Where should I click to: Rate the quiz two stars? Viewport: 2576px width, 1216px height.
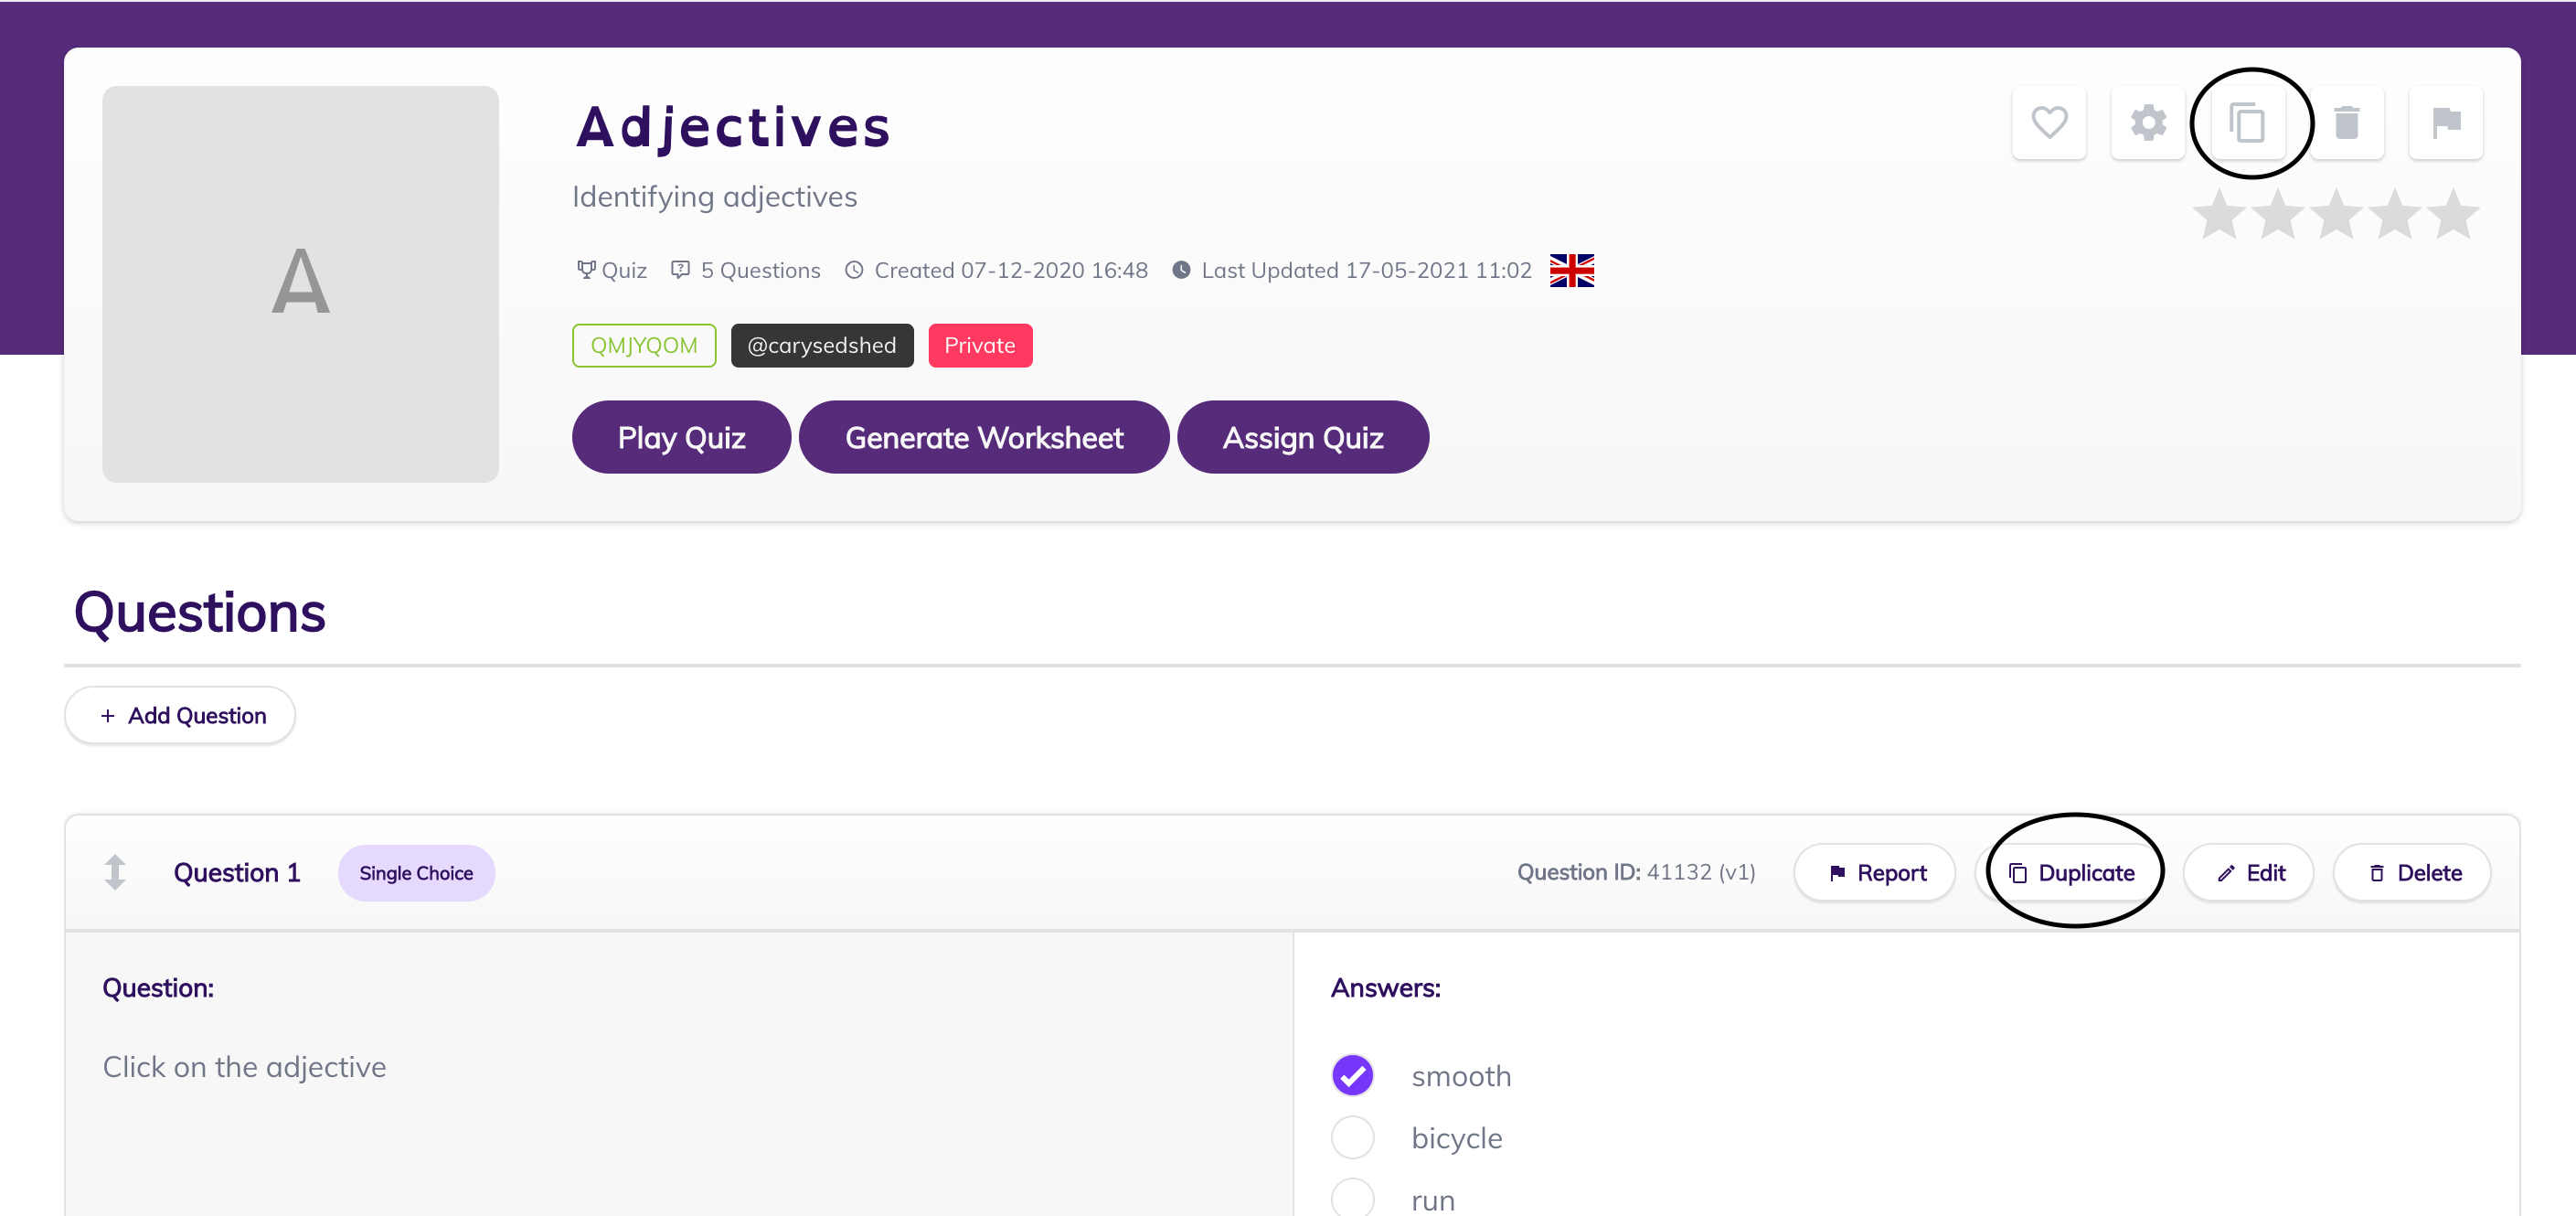click(x=2278, y=214)
